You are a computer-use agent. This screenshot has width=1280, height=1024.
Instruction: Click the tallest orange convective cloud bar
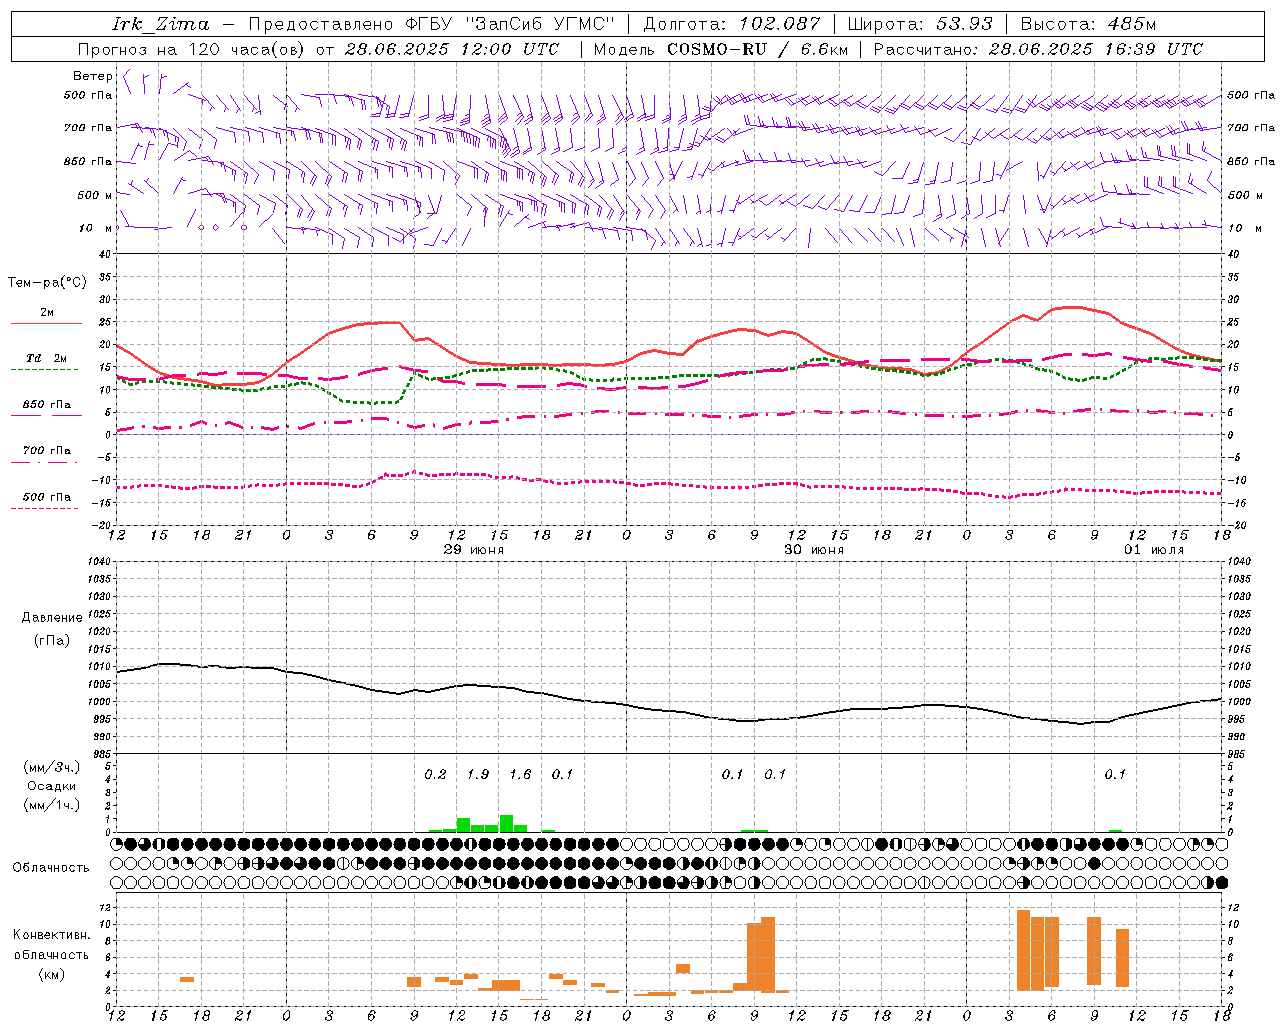coord(1023,950)
